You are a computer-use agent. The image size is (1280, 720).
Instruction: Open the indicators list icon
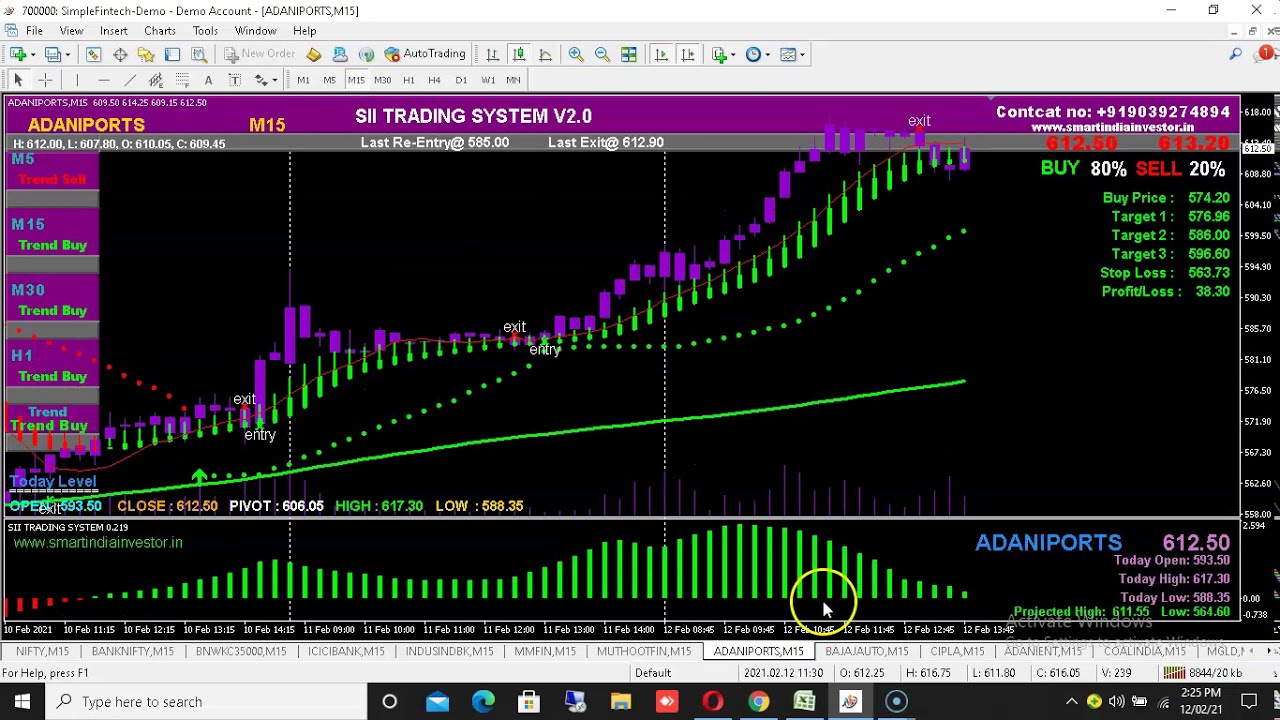pos(719,54)
